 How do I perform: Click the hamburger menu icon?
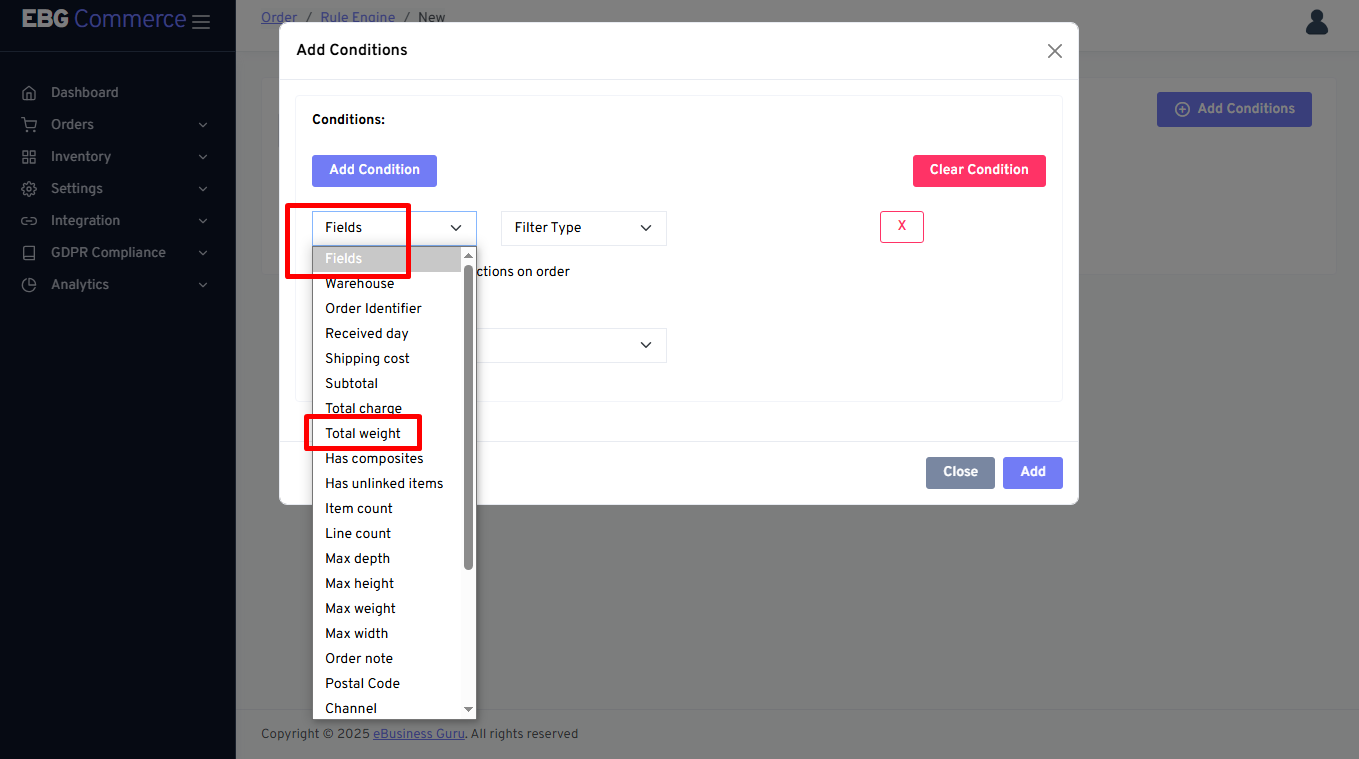coord(200,21)
